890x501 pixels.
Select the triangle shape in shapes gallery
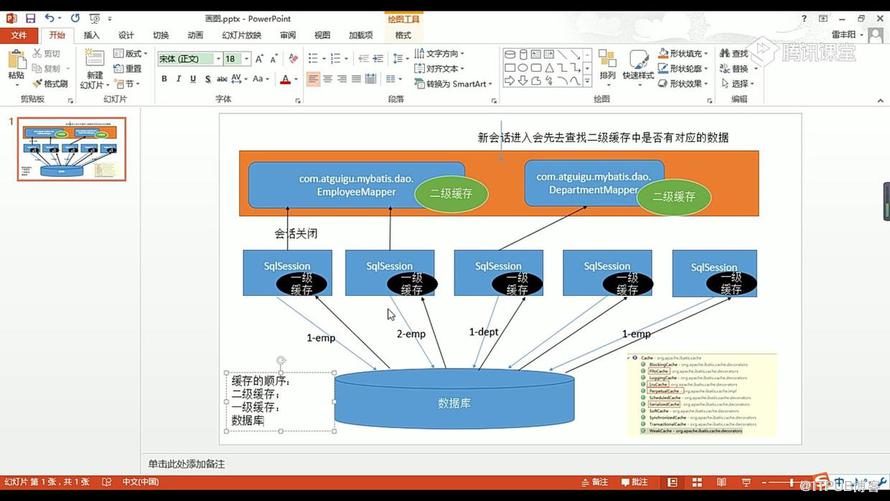(x=549, y=68)
